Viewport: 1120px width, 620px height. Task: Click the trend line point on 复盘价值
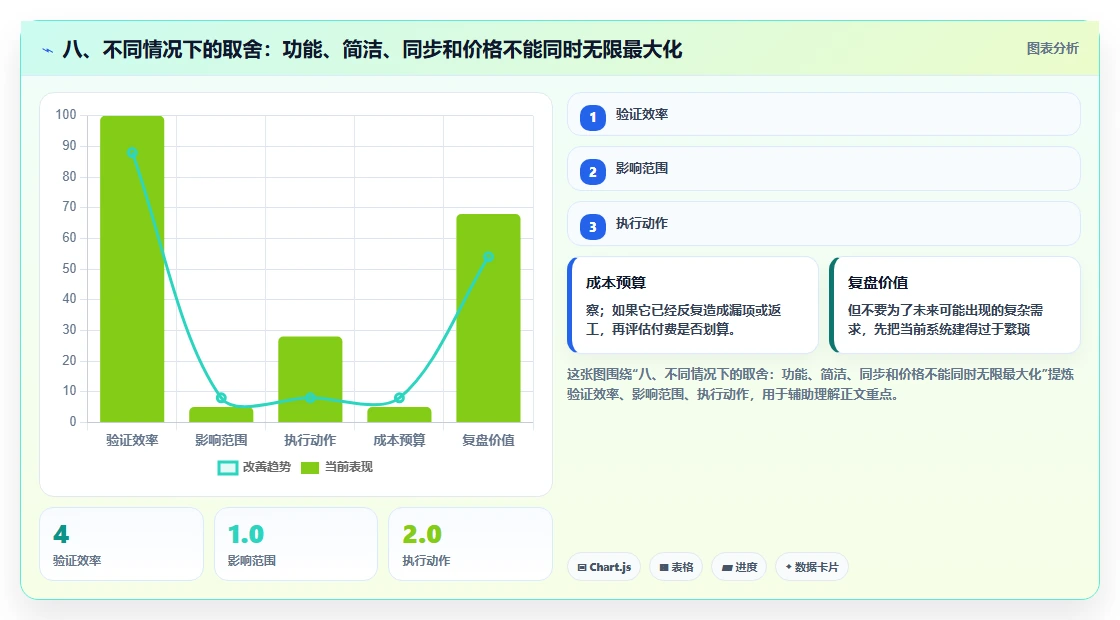point(489,257)
